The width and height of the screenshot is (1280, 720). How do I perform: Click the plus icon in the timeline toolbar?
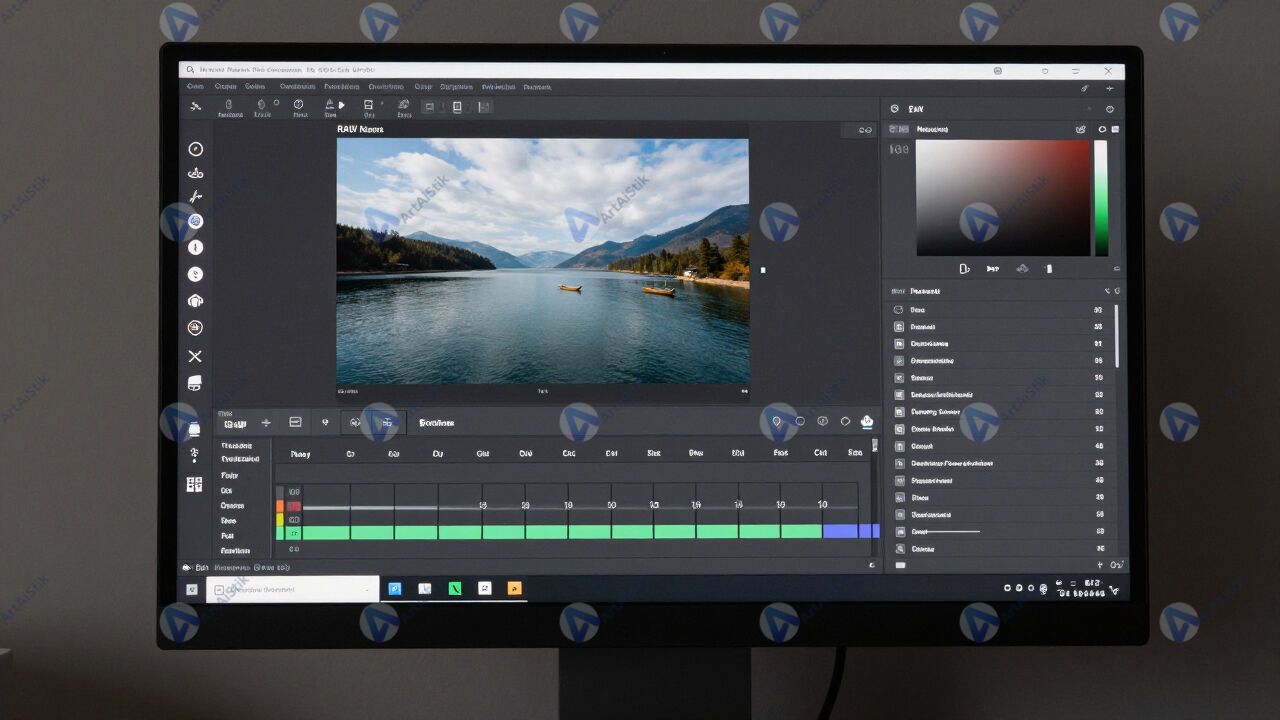coord(266,423)
